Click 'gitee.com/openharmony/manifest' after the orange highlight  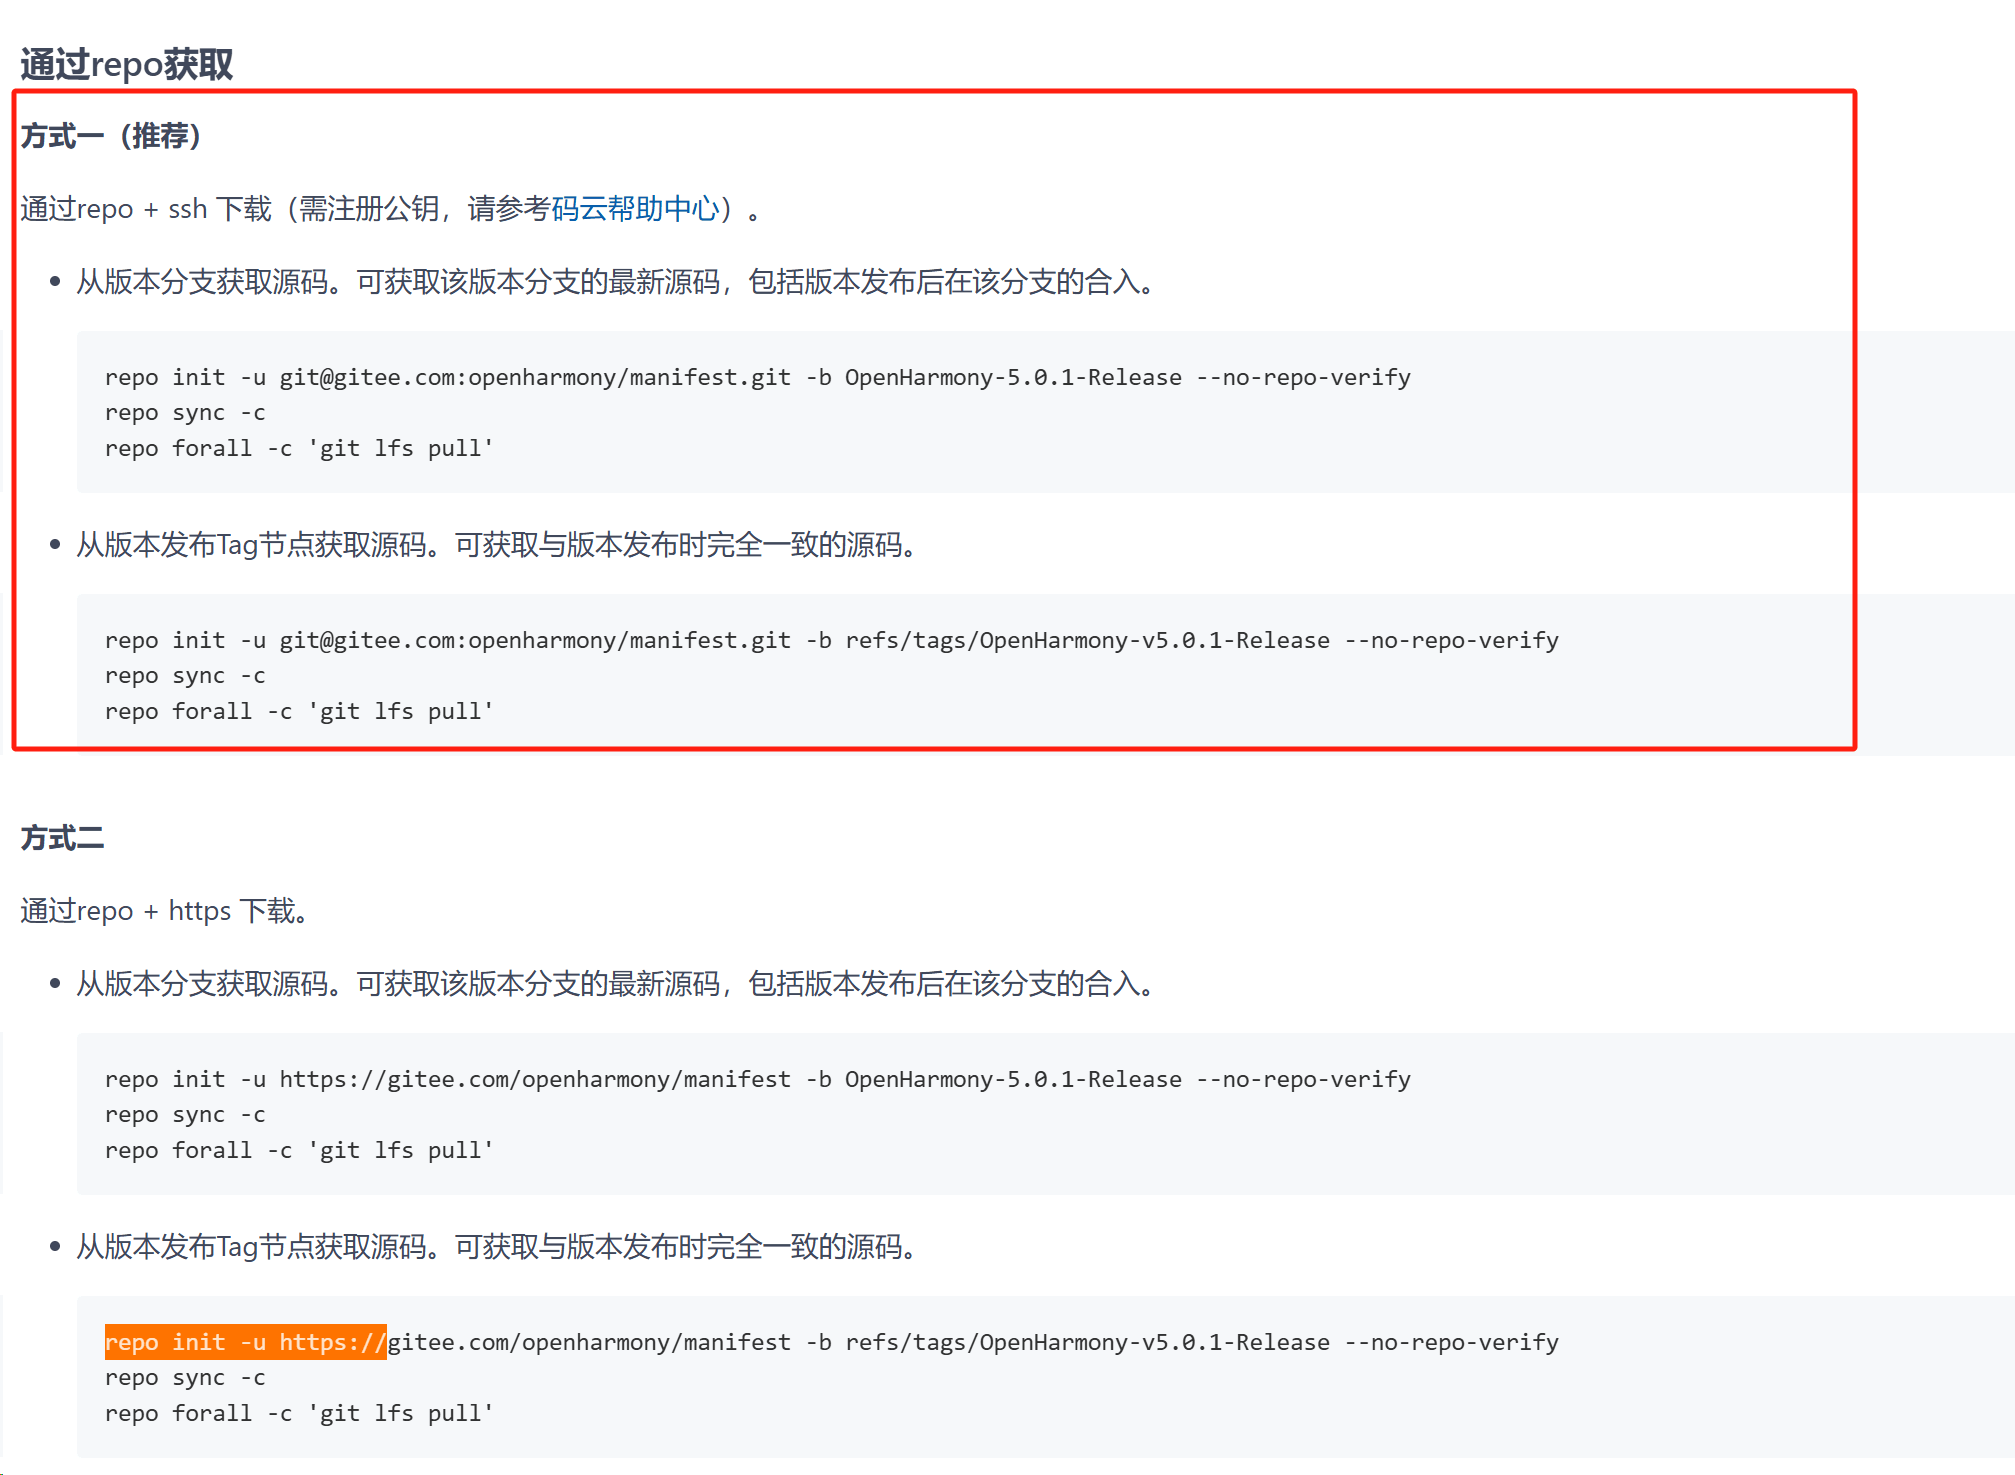point(588,1342)
